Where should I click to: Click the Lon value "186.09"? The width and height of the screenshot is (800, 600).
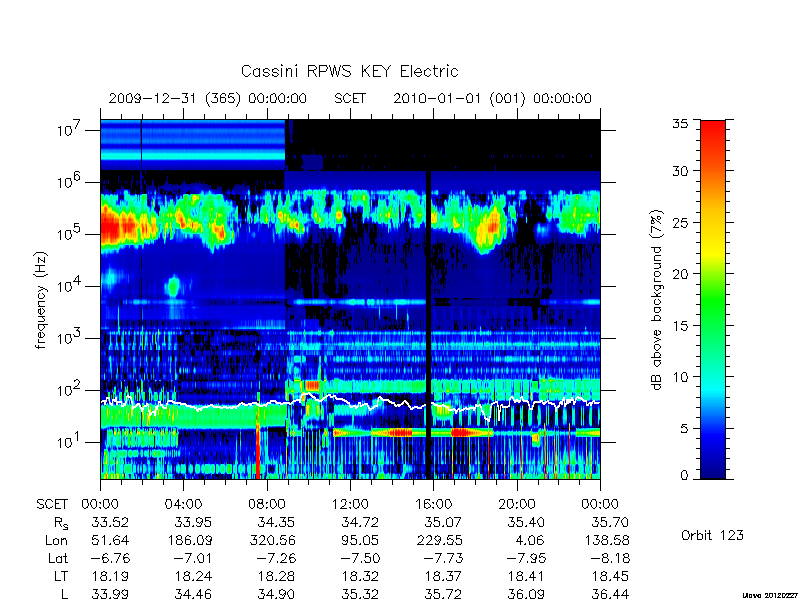tap(188, 540)
